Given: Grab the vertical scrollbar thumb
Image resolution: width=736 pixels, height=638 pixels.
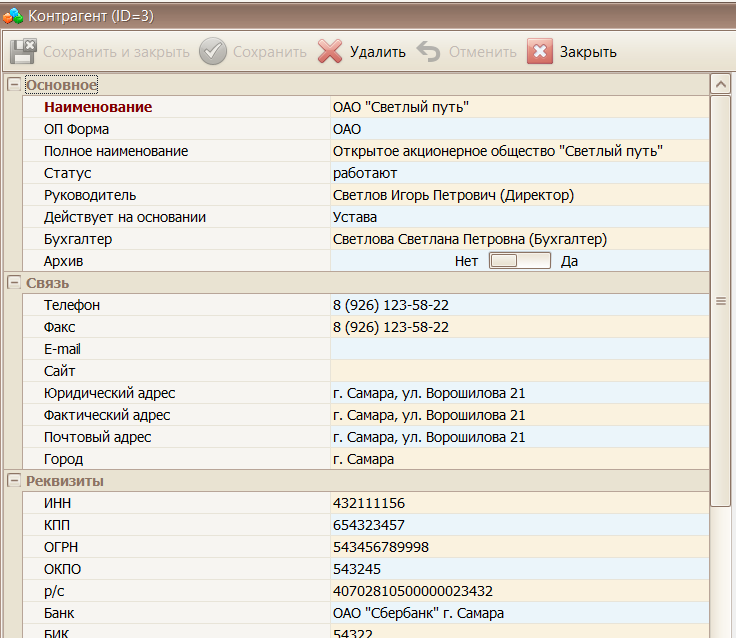Looking at the screenshot, I should tap(720, 300).
